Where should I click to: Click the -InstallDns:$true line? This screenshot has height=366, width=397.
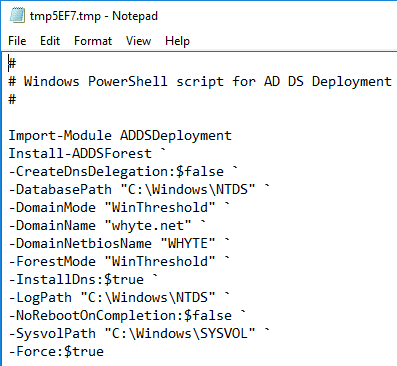pos(83,279)
